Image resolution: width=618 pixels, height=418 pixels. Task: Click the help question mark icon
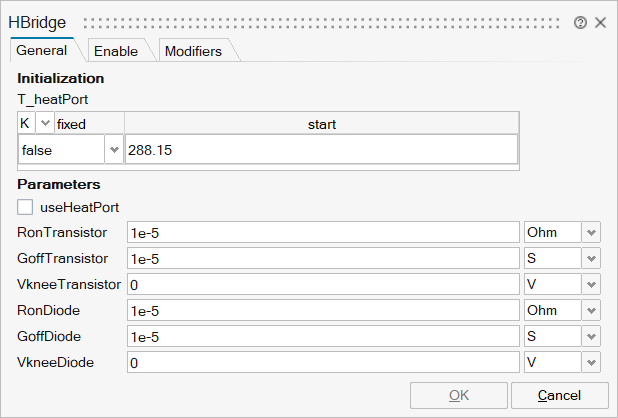coord(581,22)
